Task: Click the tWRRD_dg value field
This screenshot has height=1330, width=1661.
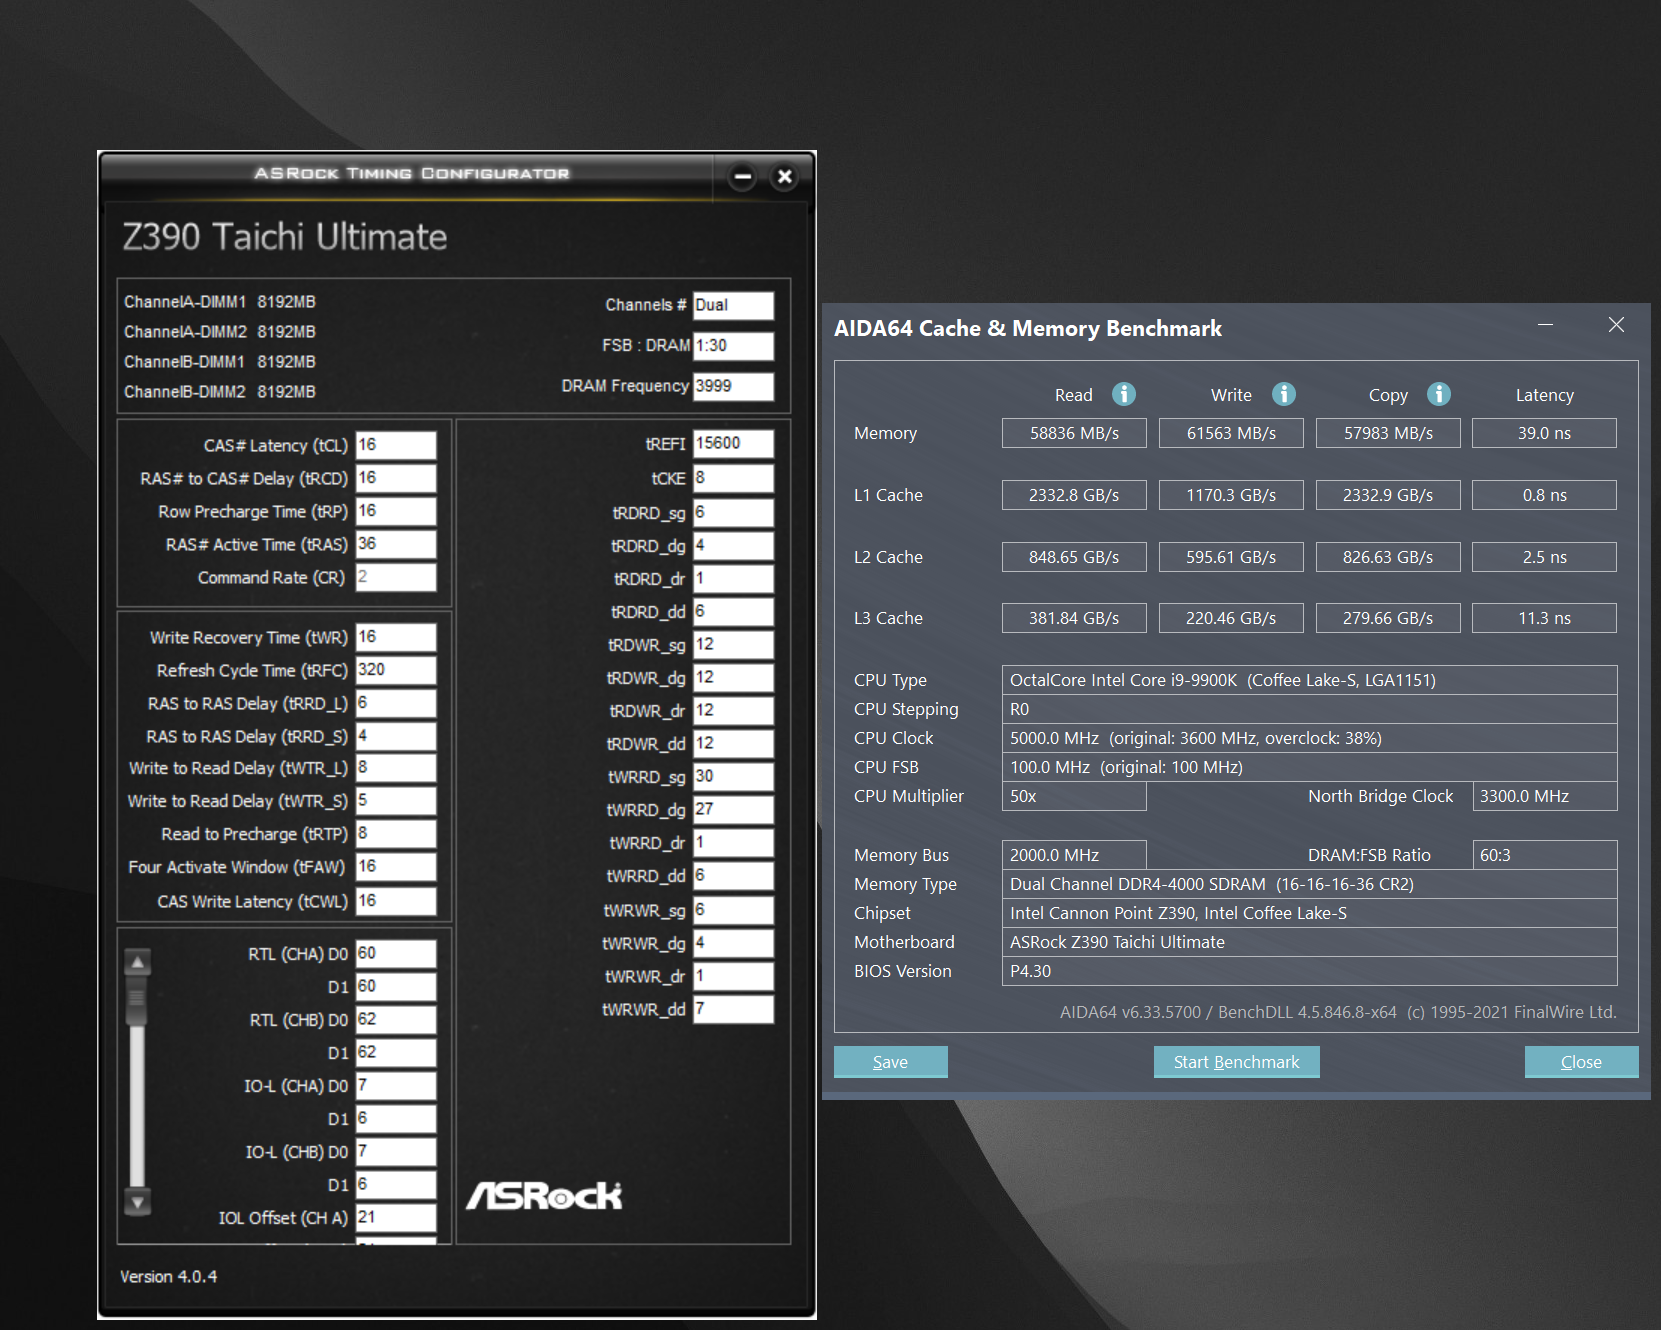Action: coord(734,810)
